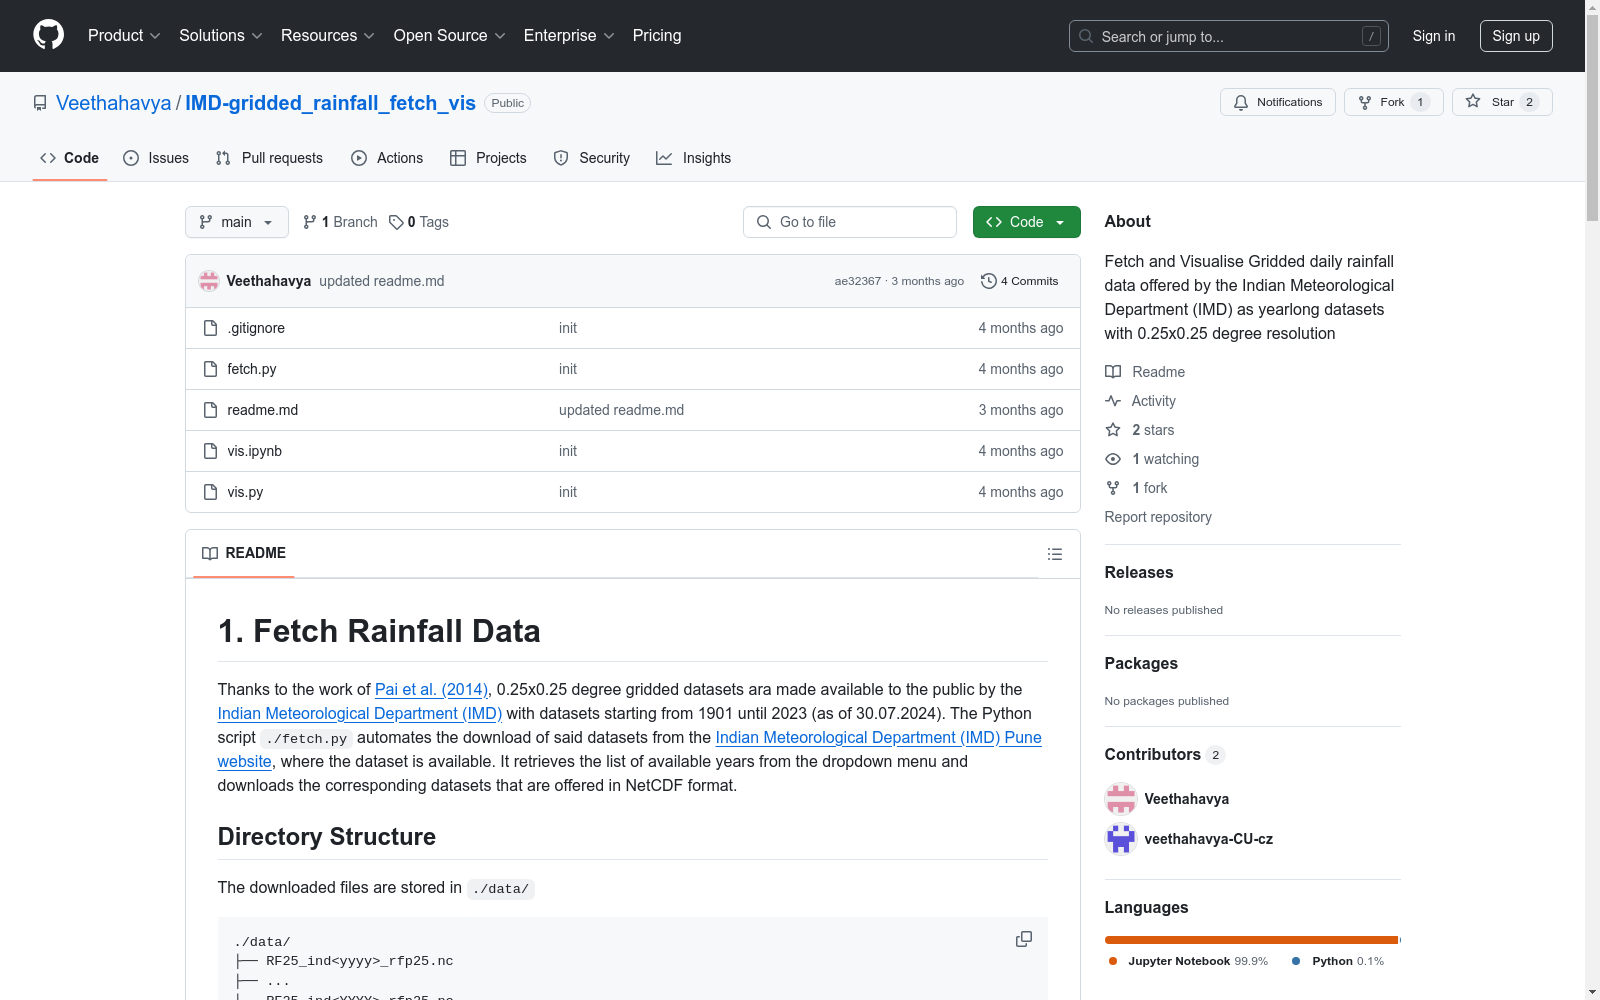The image size is (1600, 1000).
Task: Switch to the Code tab
Action: [x=69, y=158]
